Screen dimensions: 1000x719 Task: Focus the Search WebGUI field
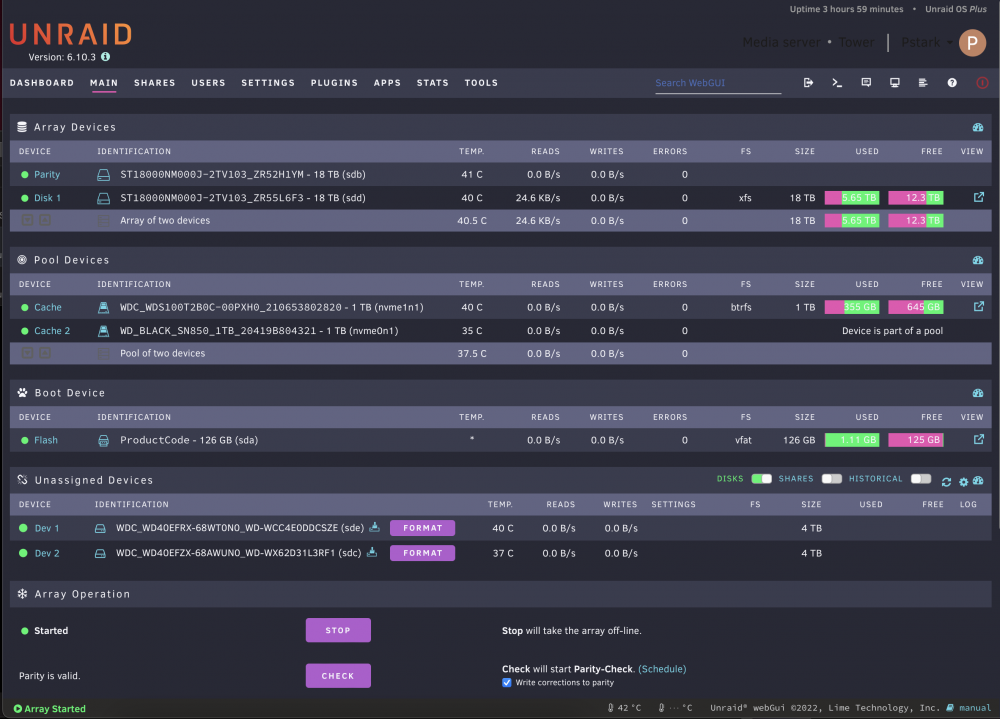[x=718, y=83]
